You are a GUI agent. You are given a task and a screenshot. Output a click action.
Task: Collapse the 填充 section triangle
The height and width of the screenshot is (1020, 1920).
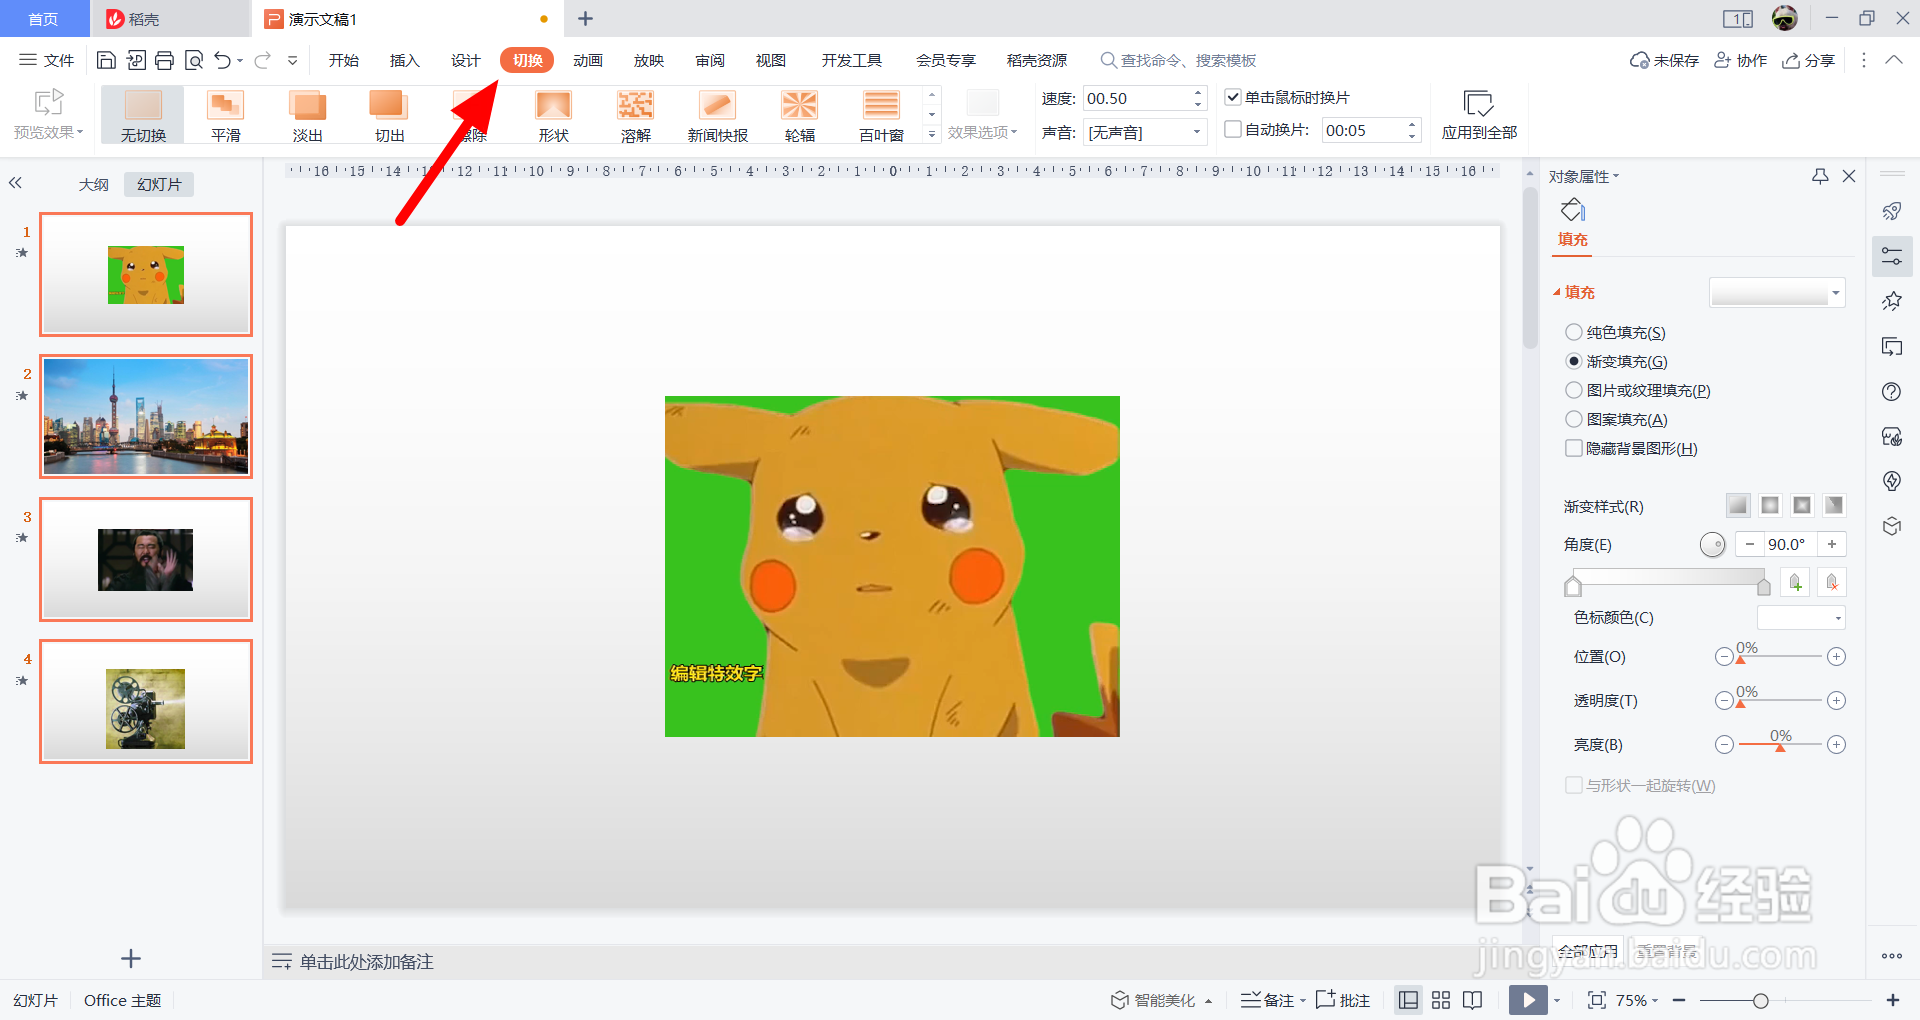click(1557, 292)
